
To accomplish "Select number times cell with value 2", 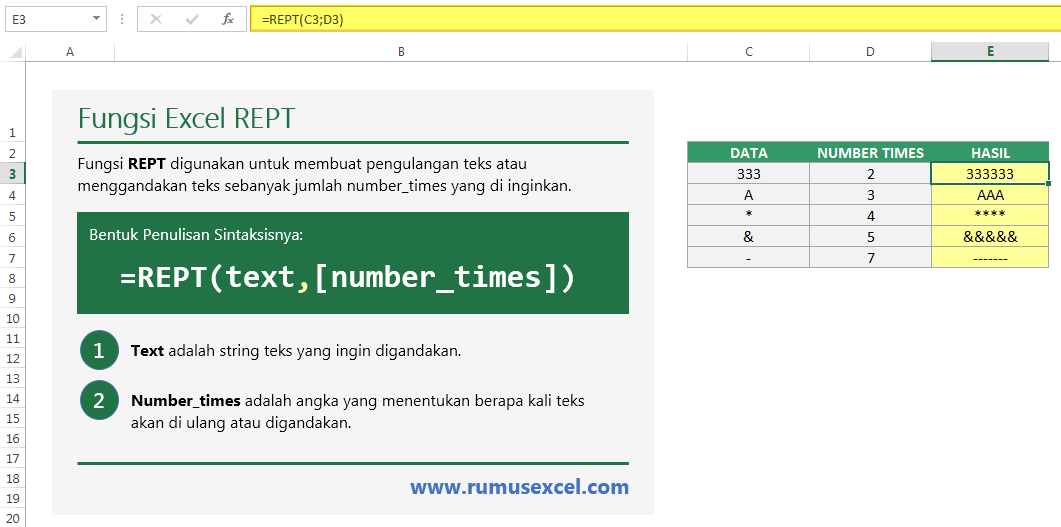I will click(870, 174).
